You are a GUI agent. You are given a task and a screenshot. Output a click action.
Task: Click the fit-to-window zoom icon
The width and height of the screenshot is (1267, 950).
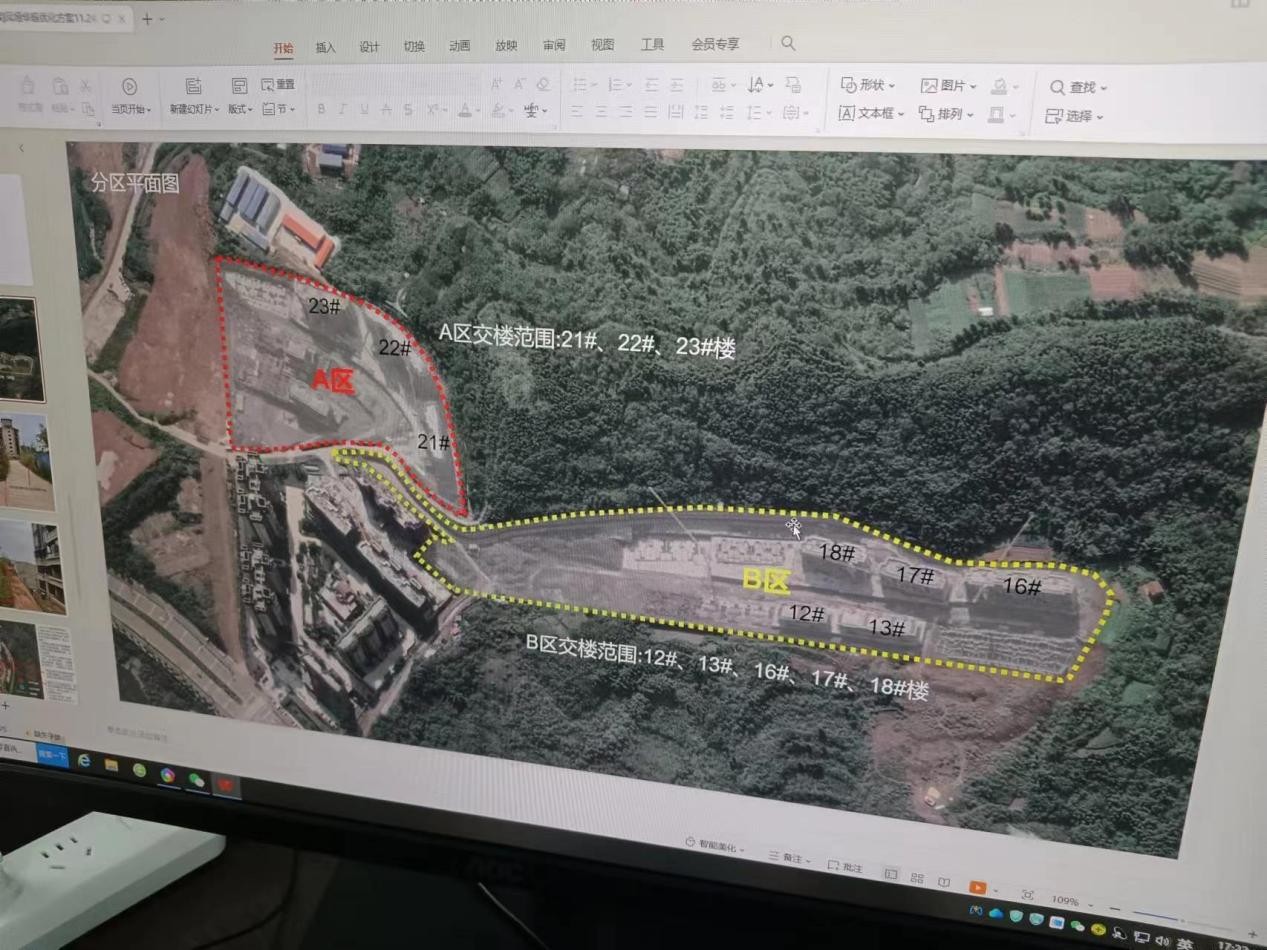pos(1027,894)
